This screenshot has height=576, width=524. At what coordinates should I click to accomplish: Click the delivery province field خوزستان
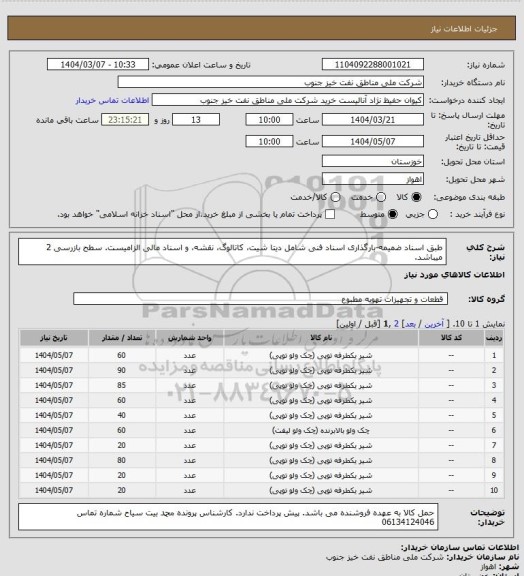click(373, 161)
